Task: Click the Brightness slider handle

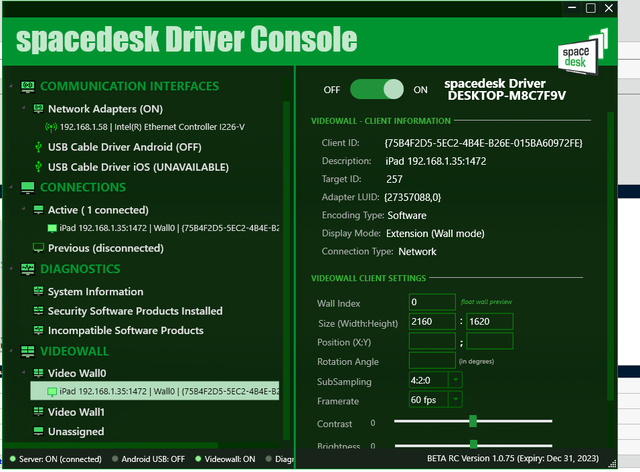Action: click(473, 444)
